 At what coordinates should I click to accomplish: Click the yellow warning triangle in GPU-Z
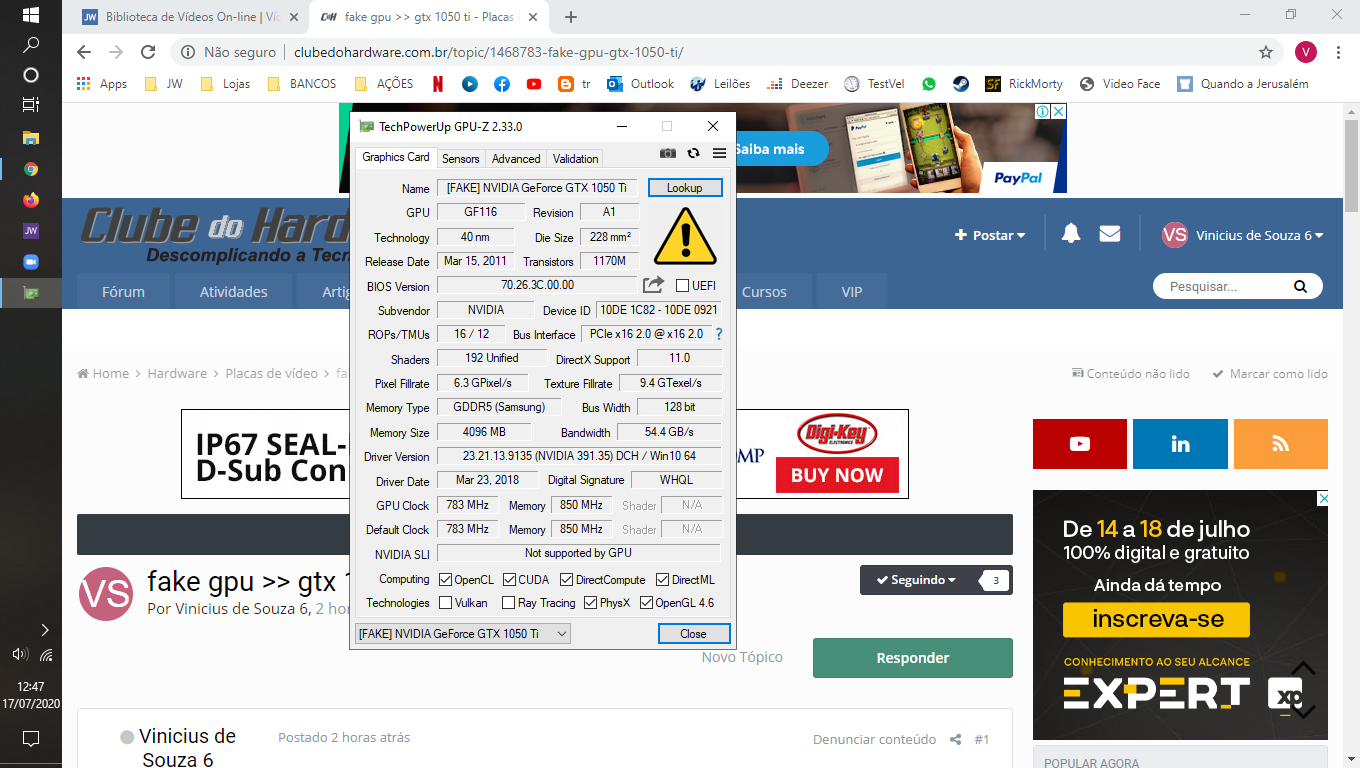pyautogui.click(x=685, y=236)
